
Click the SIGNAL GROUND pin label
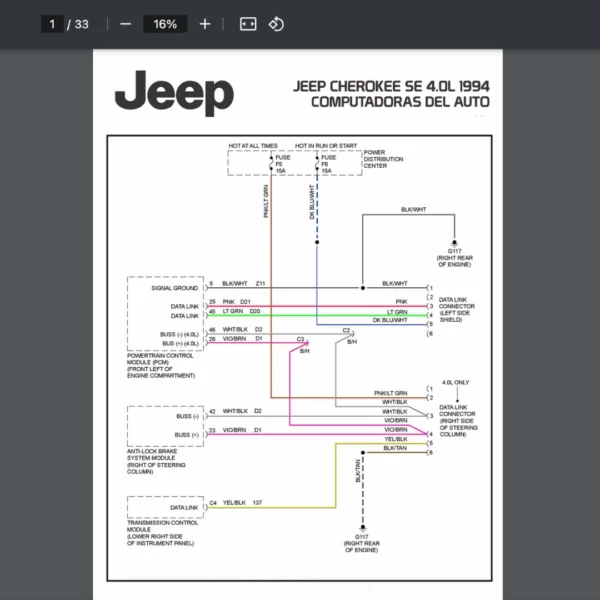[174, 286]
